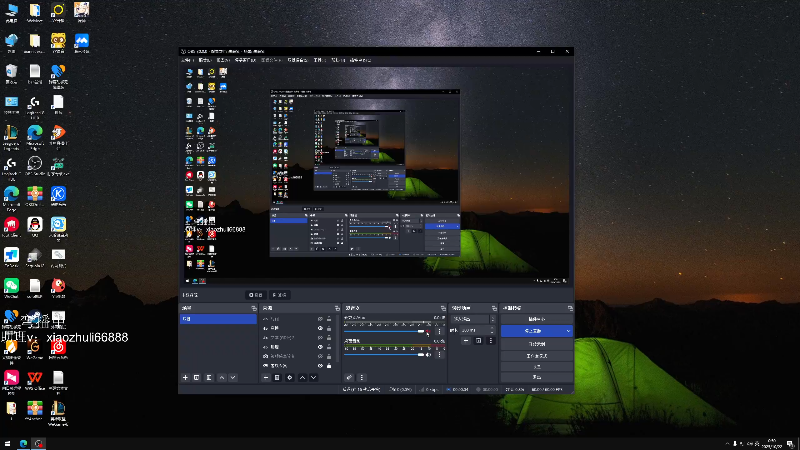Image resolution: width=800 pixels, height=450 pixels.
Task: Mute the second mixer channel's white speaker icon
Action: pyautogui.click(x=429, y=355)
